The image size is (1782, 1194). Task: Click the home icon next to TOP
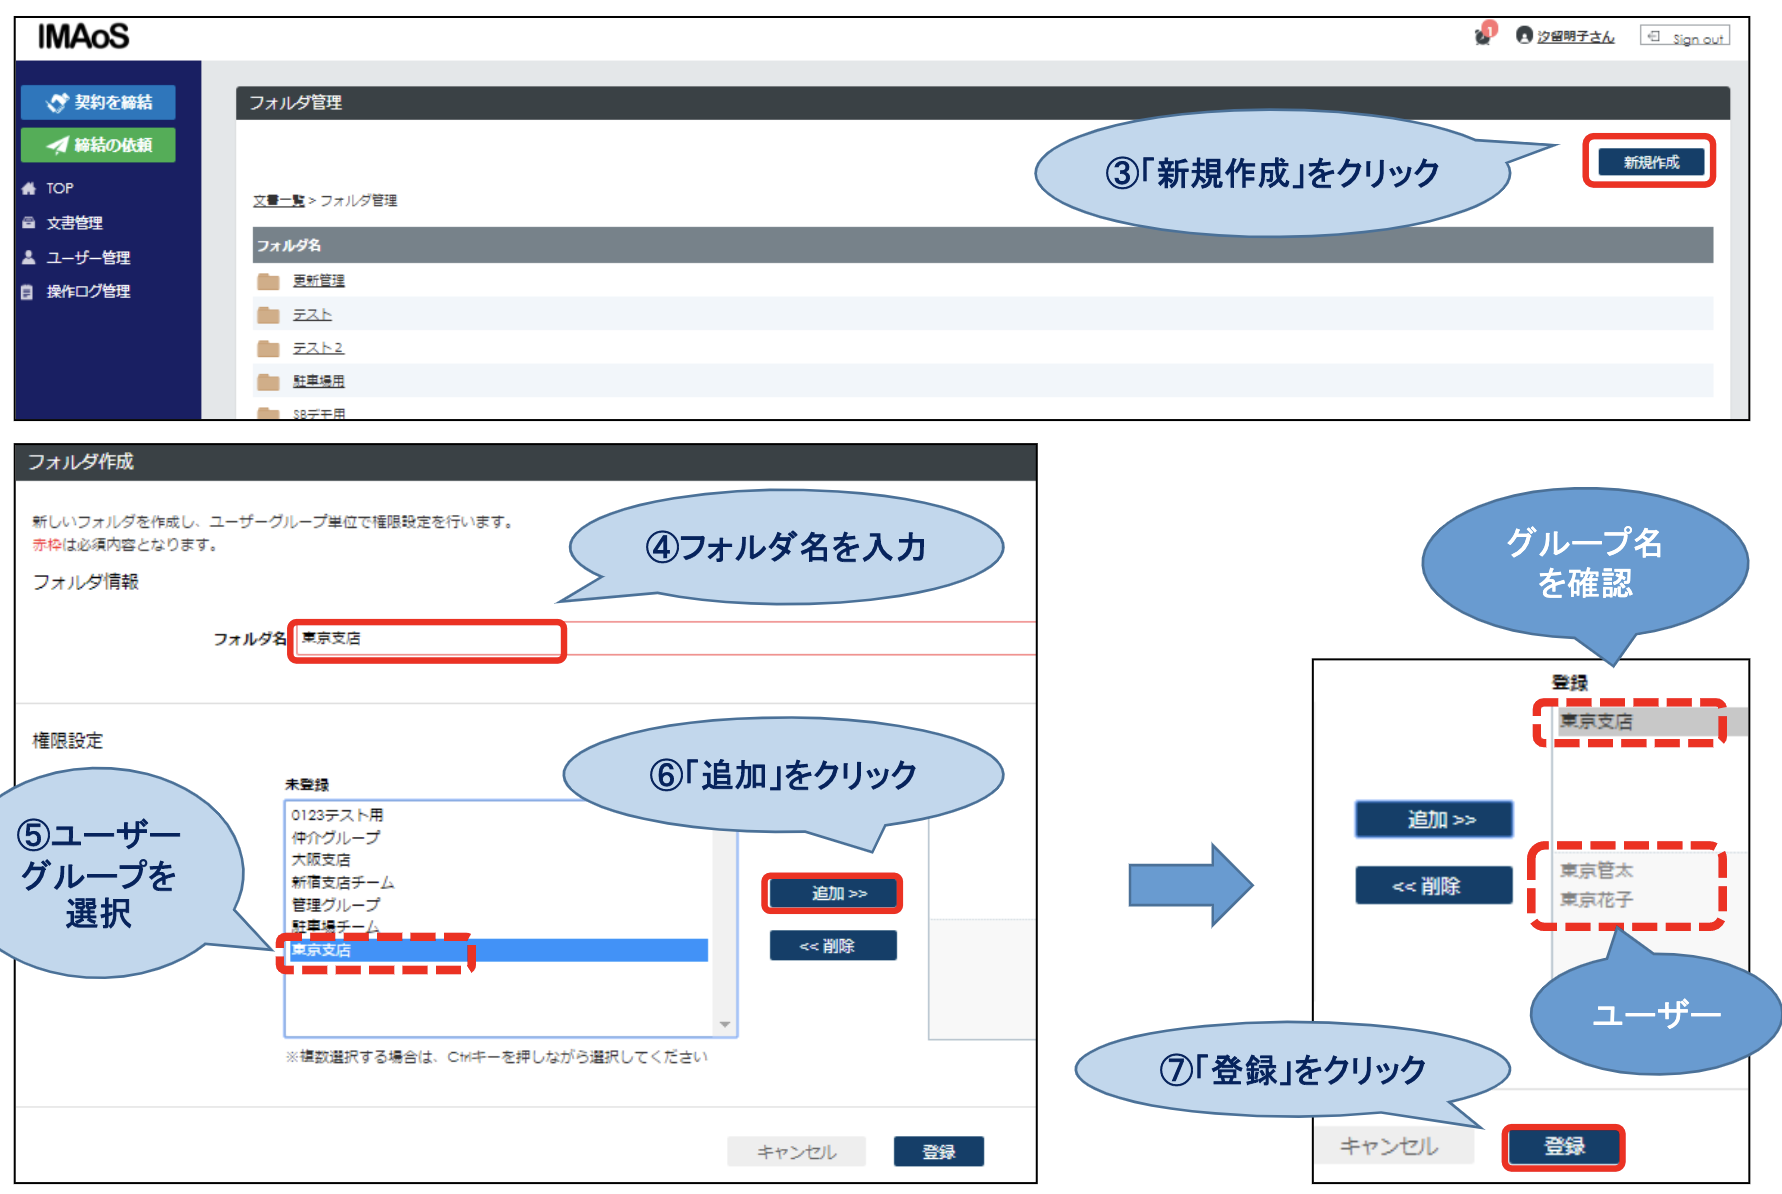(x=28, y=187)
